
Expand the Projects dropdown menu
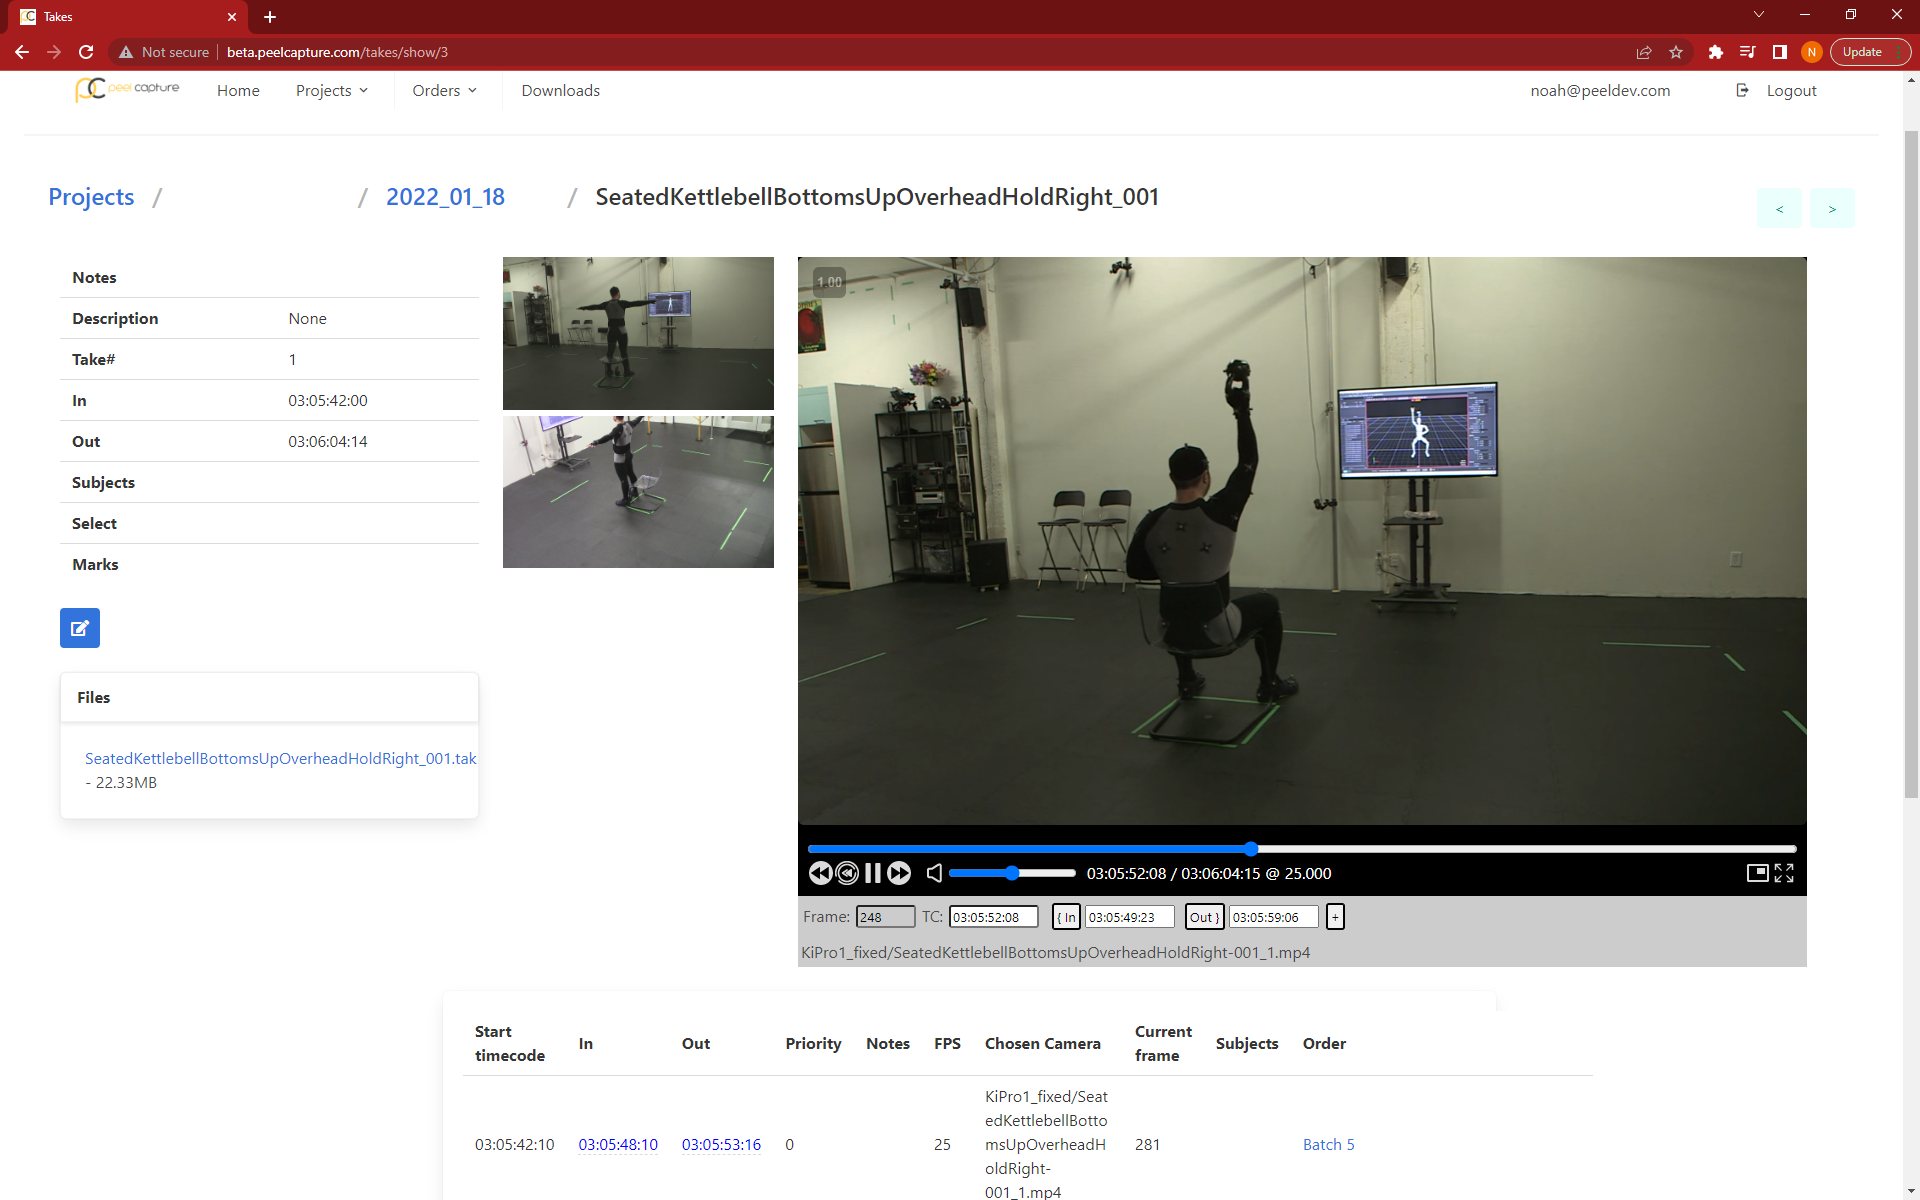332,90
